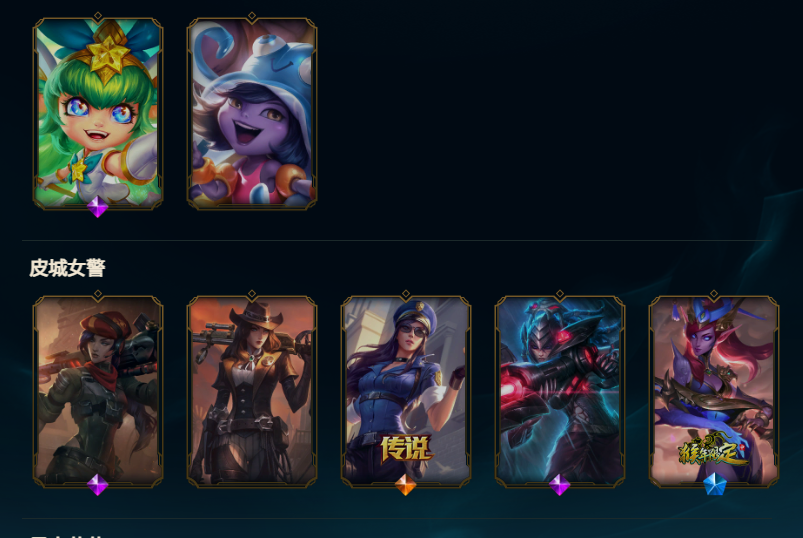Click the cut-off champion heading at bottom
The width and height of the screenshot is (803, 538).
click(x=67, y=535)
